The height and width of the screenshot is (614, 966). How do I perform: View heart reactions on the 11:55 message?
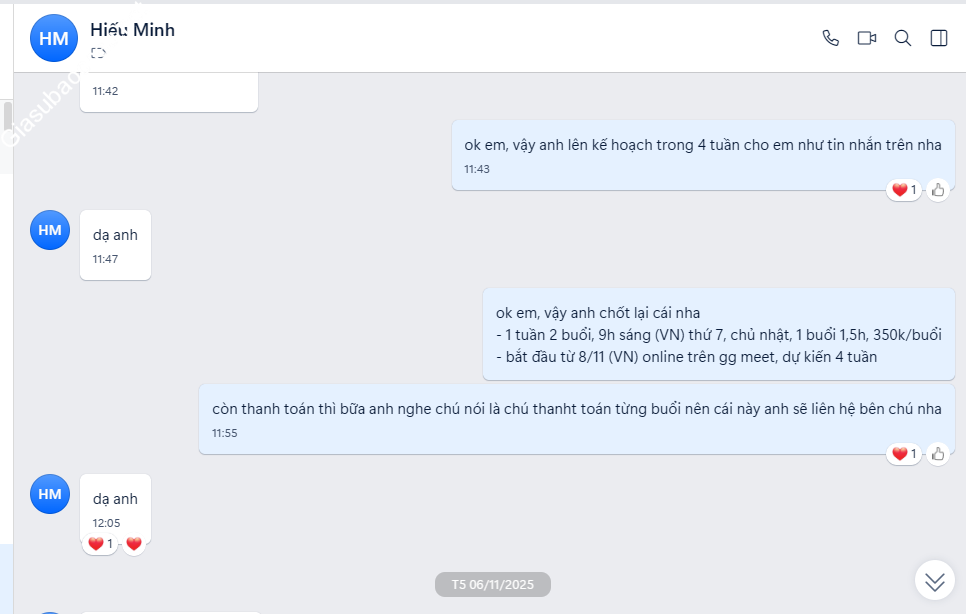pos(903,454)
